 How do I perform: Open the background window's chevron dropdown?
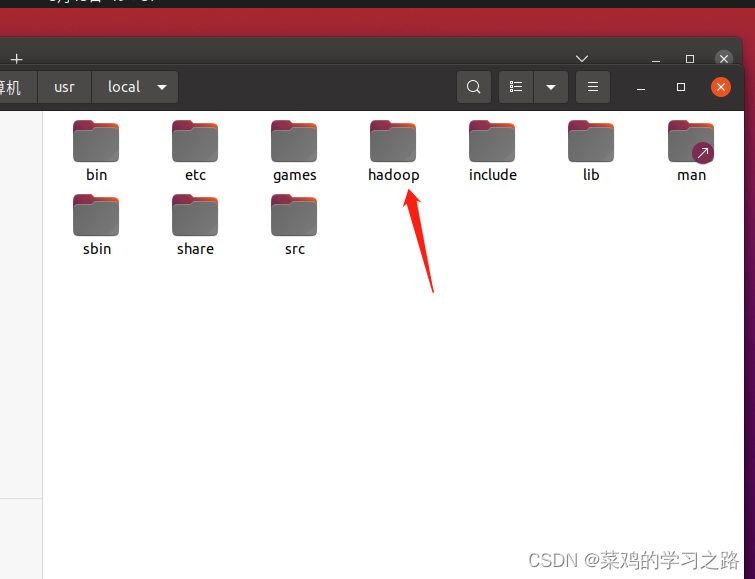(x=582, y=59)
